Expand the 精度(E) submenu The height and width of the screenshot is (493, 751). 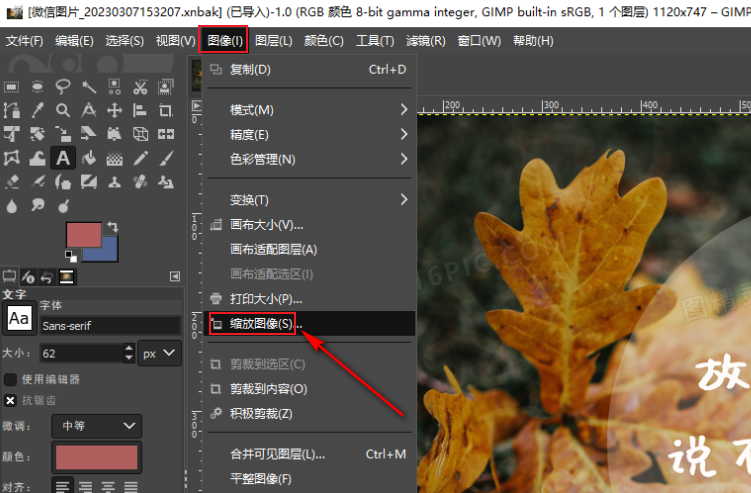tap(310, 135)
